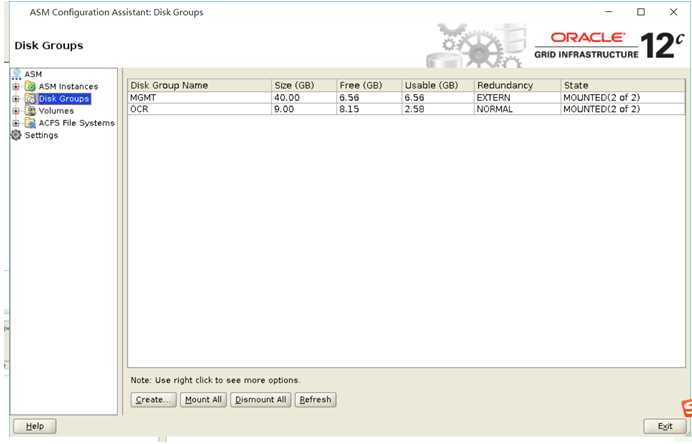Click the 2.58 usable space cell
This screenshot has height=444, width=692.
pyautogui.click(x=438, y=109)
